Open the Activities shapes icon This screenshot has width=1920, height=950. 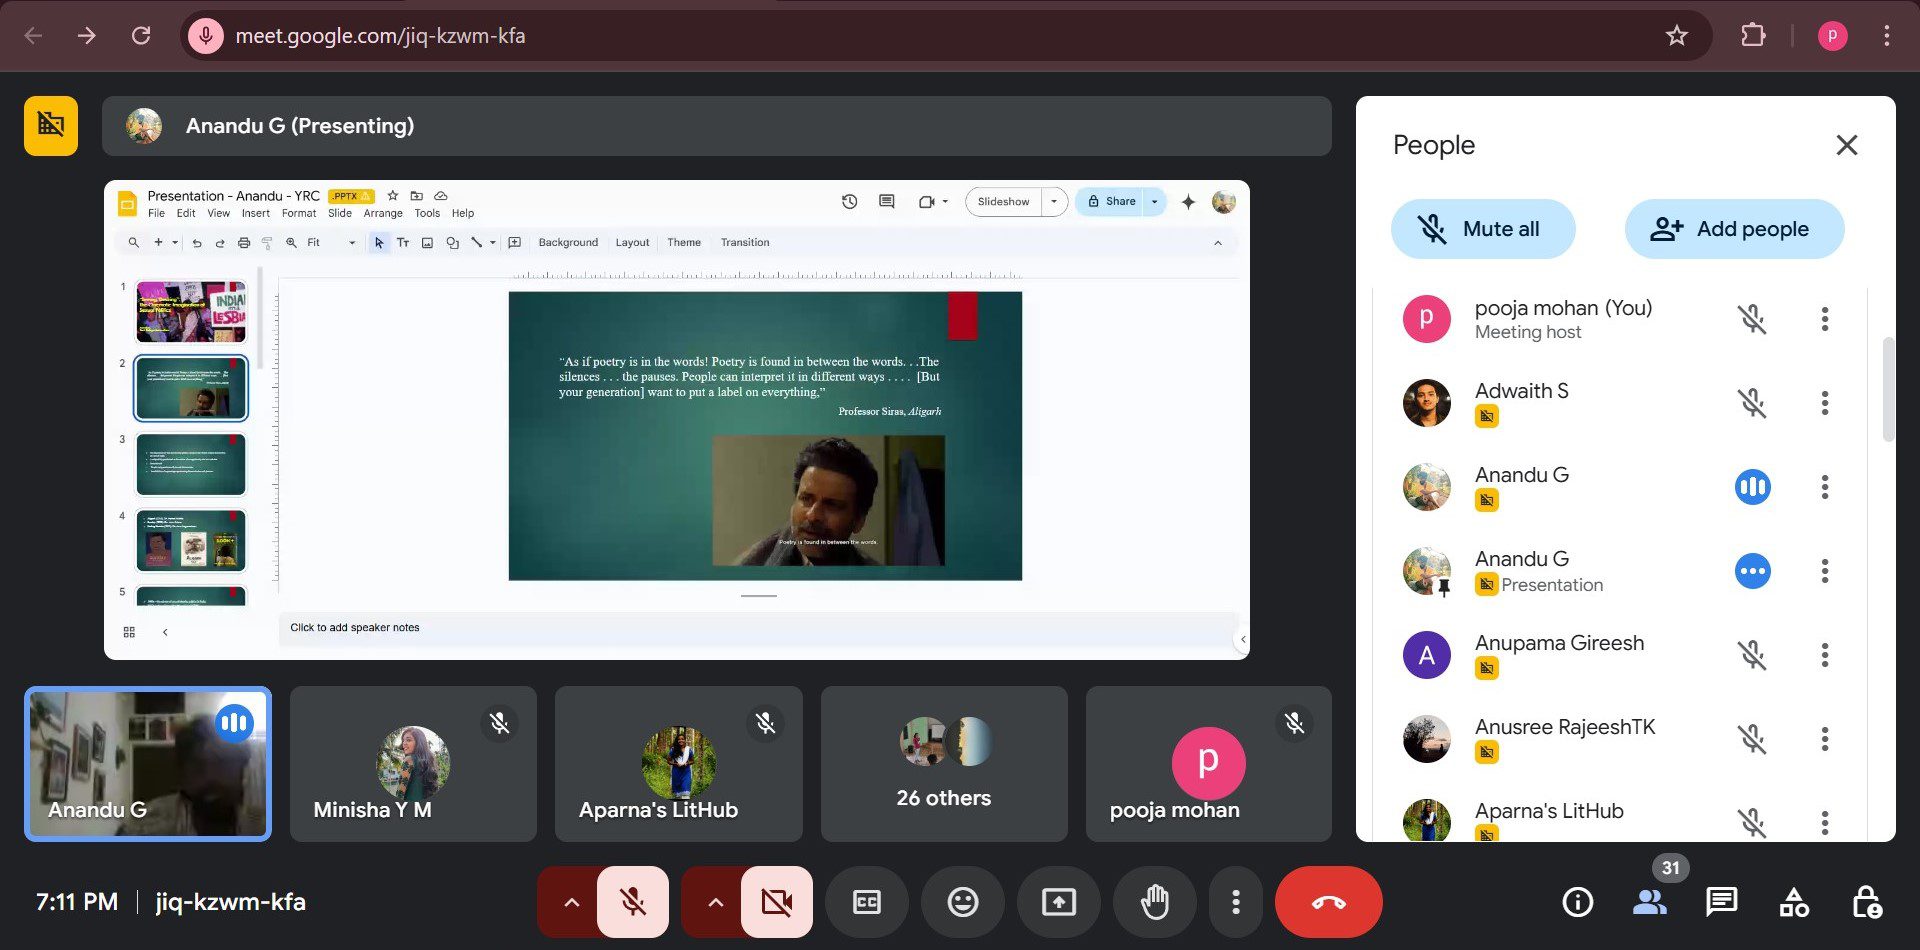pos(1794,902)
